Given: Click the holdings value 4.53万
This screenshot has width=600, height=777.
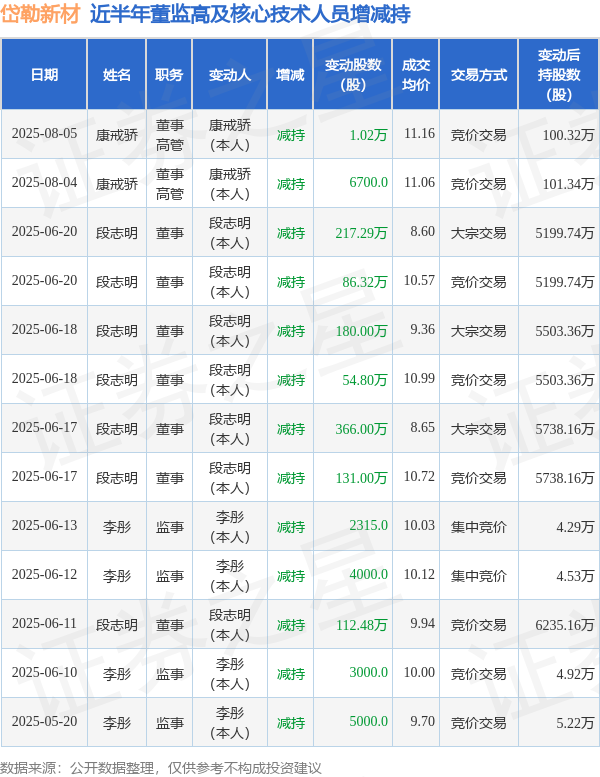Looking at the screenshot, I should click(575, 576).
